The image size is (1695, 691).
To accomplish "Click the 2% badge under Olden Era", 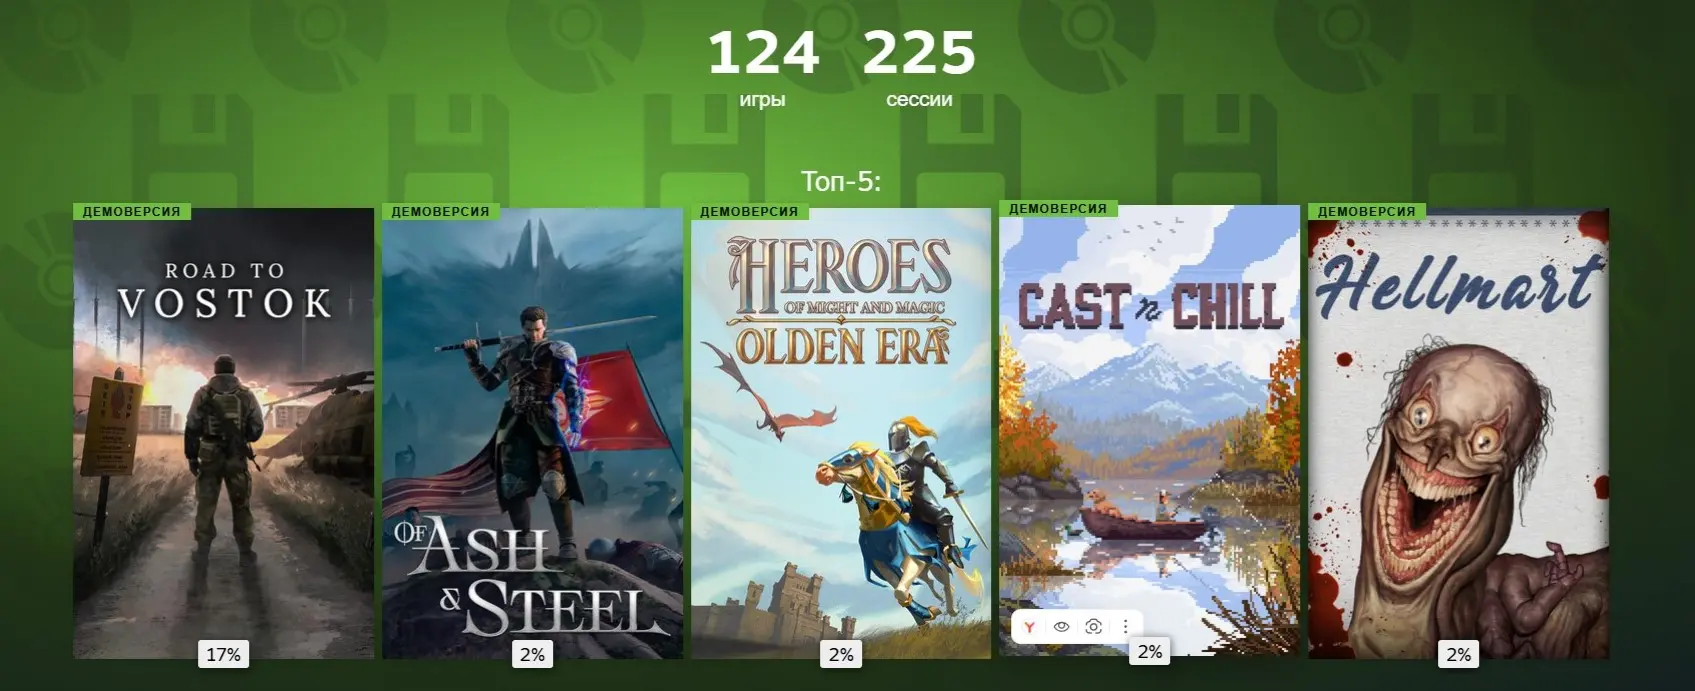I will pyautogui.click(x=841, y=654).
